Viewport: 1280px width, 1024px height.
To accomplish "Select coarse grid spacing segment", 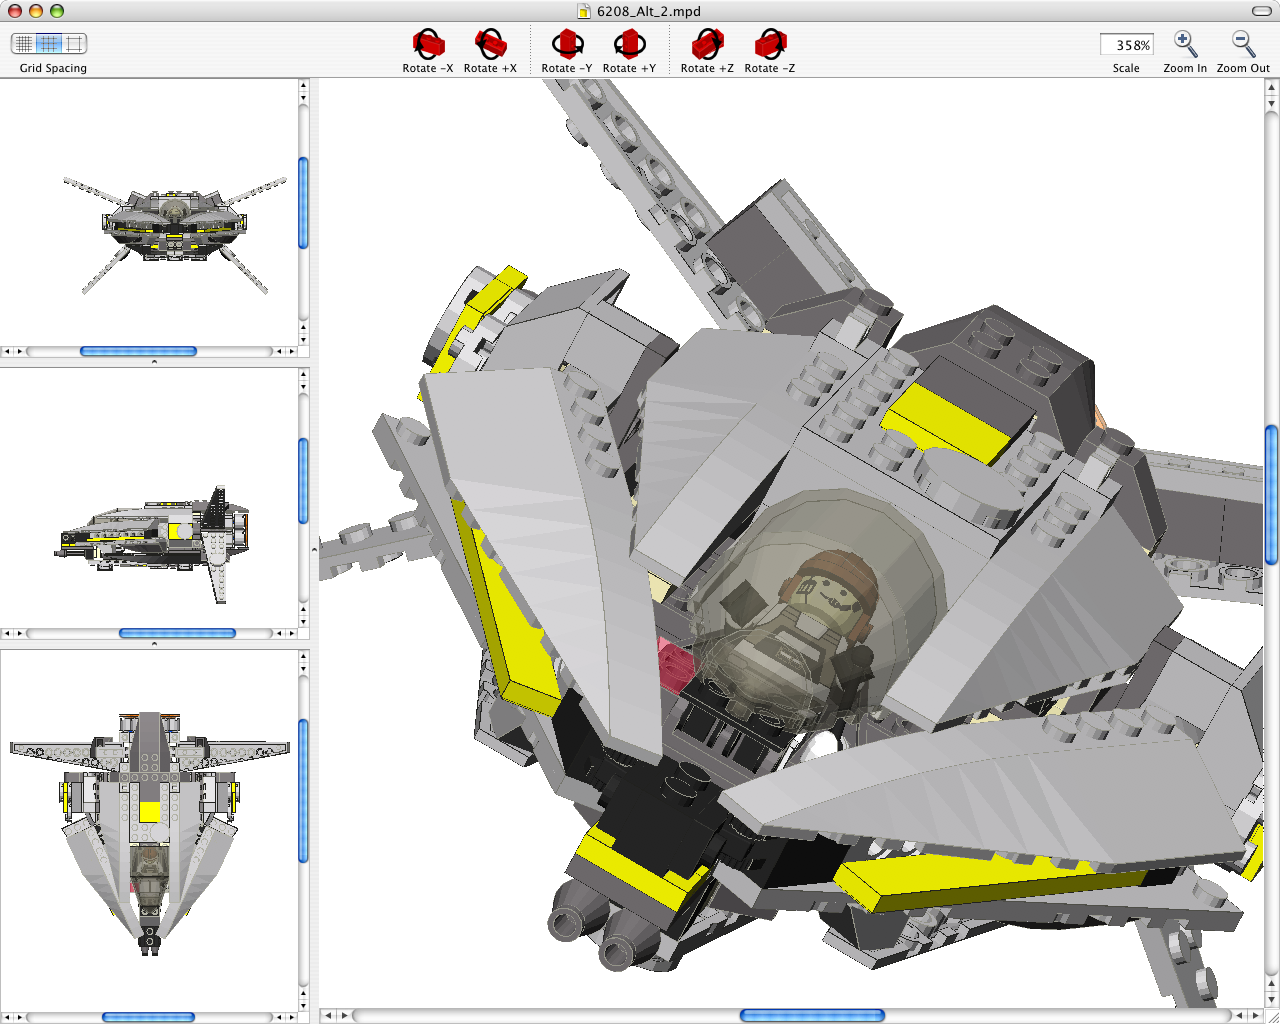I will 75,43.
